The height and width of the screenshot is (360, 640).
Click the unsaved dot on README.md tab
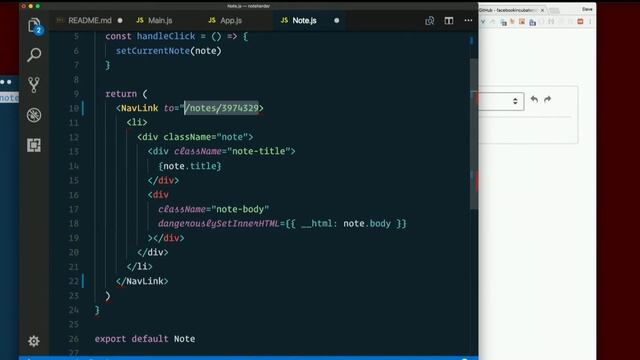(120, 20)
